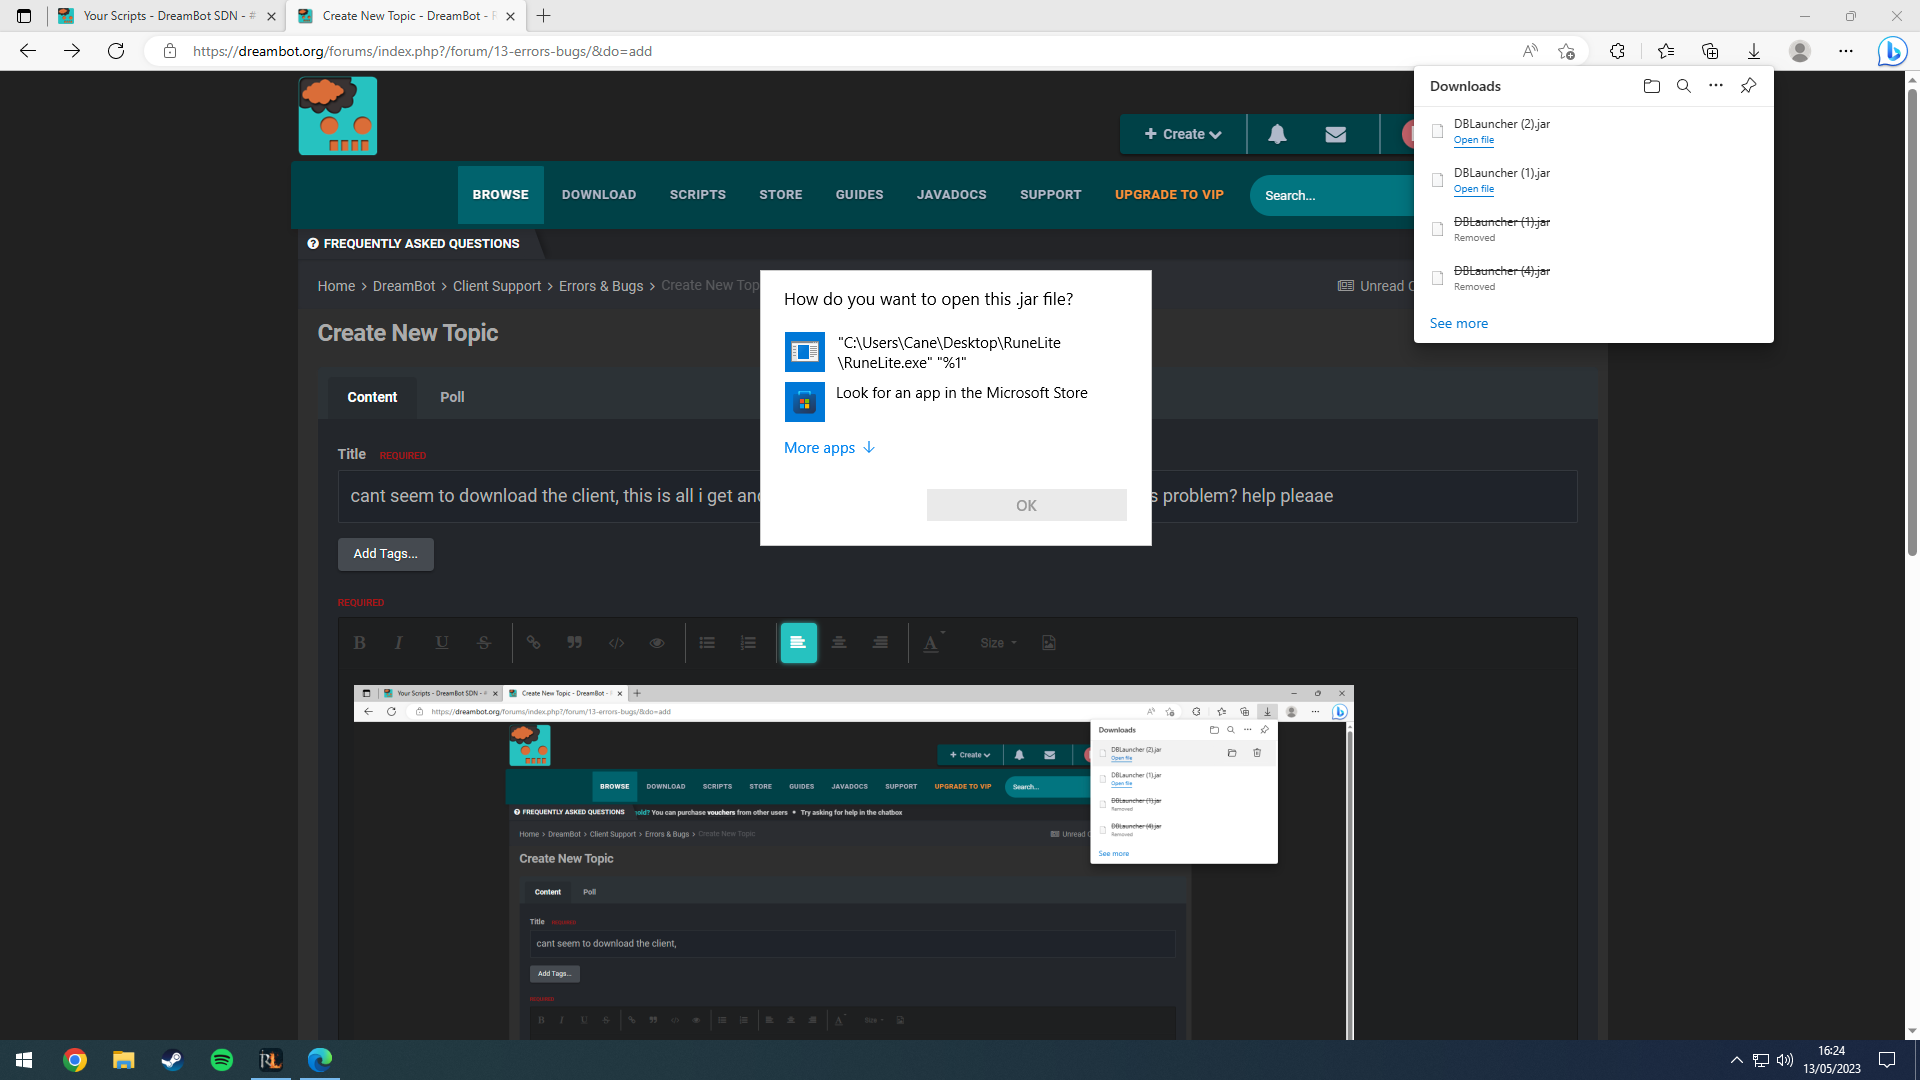This screenshot has width=1920, height=1080.
Task: Insert a quote block
Action: [575, 643]
